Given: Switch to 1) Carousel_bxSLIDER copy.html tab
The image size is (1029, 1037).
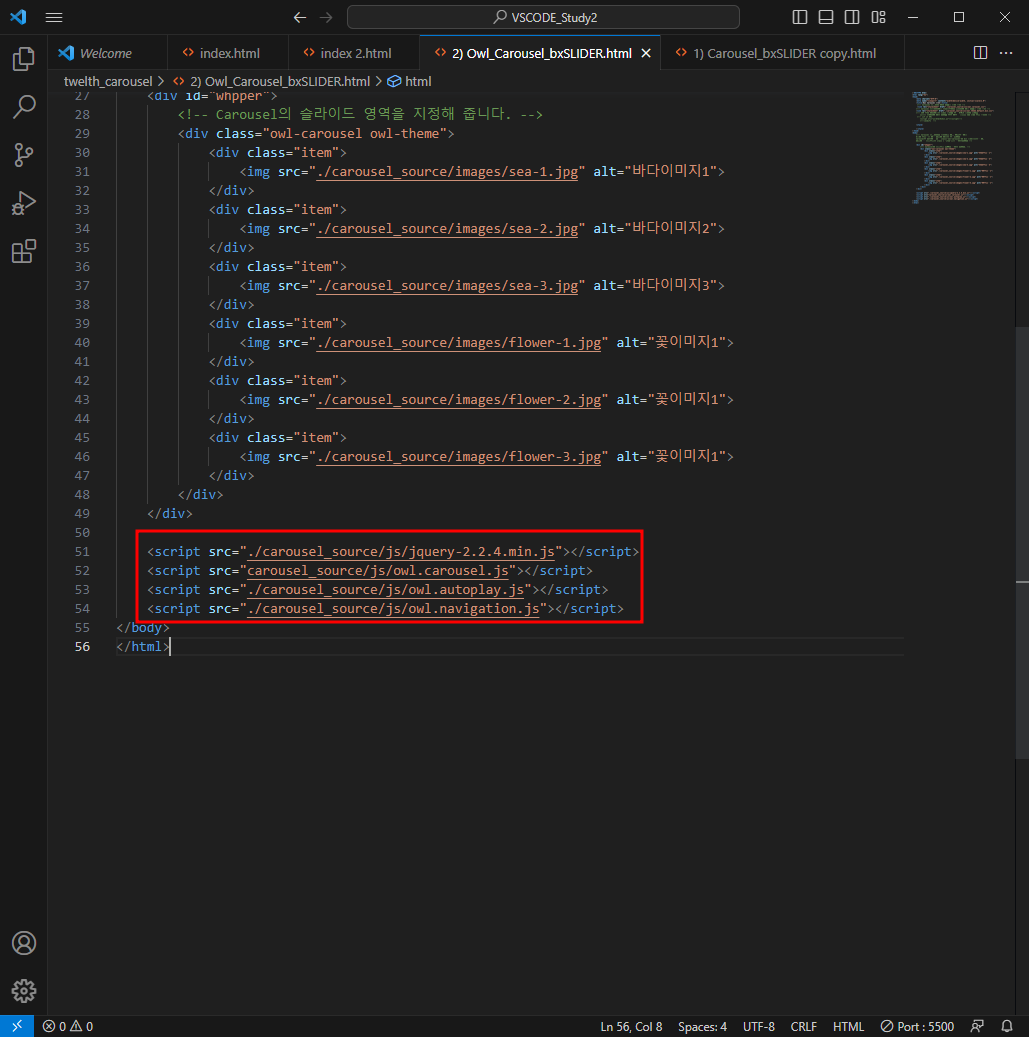Looking at the screenshot, I should [782, 53].
